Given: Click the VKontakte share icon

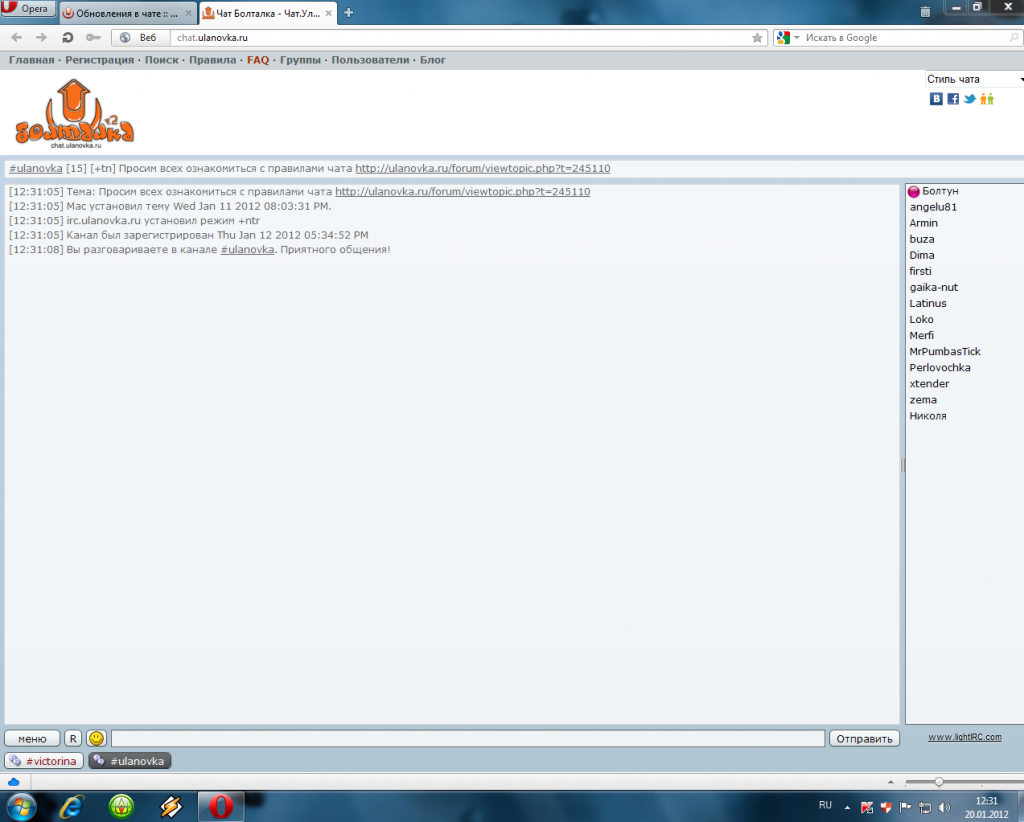Looking at the screenshot, I should pyautogui.click(x=937, y=99).
